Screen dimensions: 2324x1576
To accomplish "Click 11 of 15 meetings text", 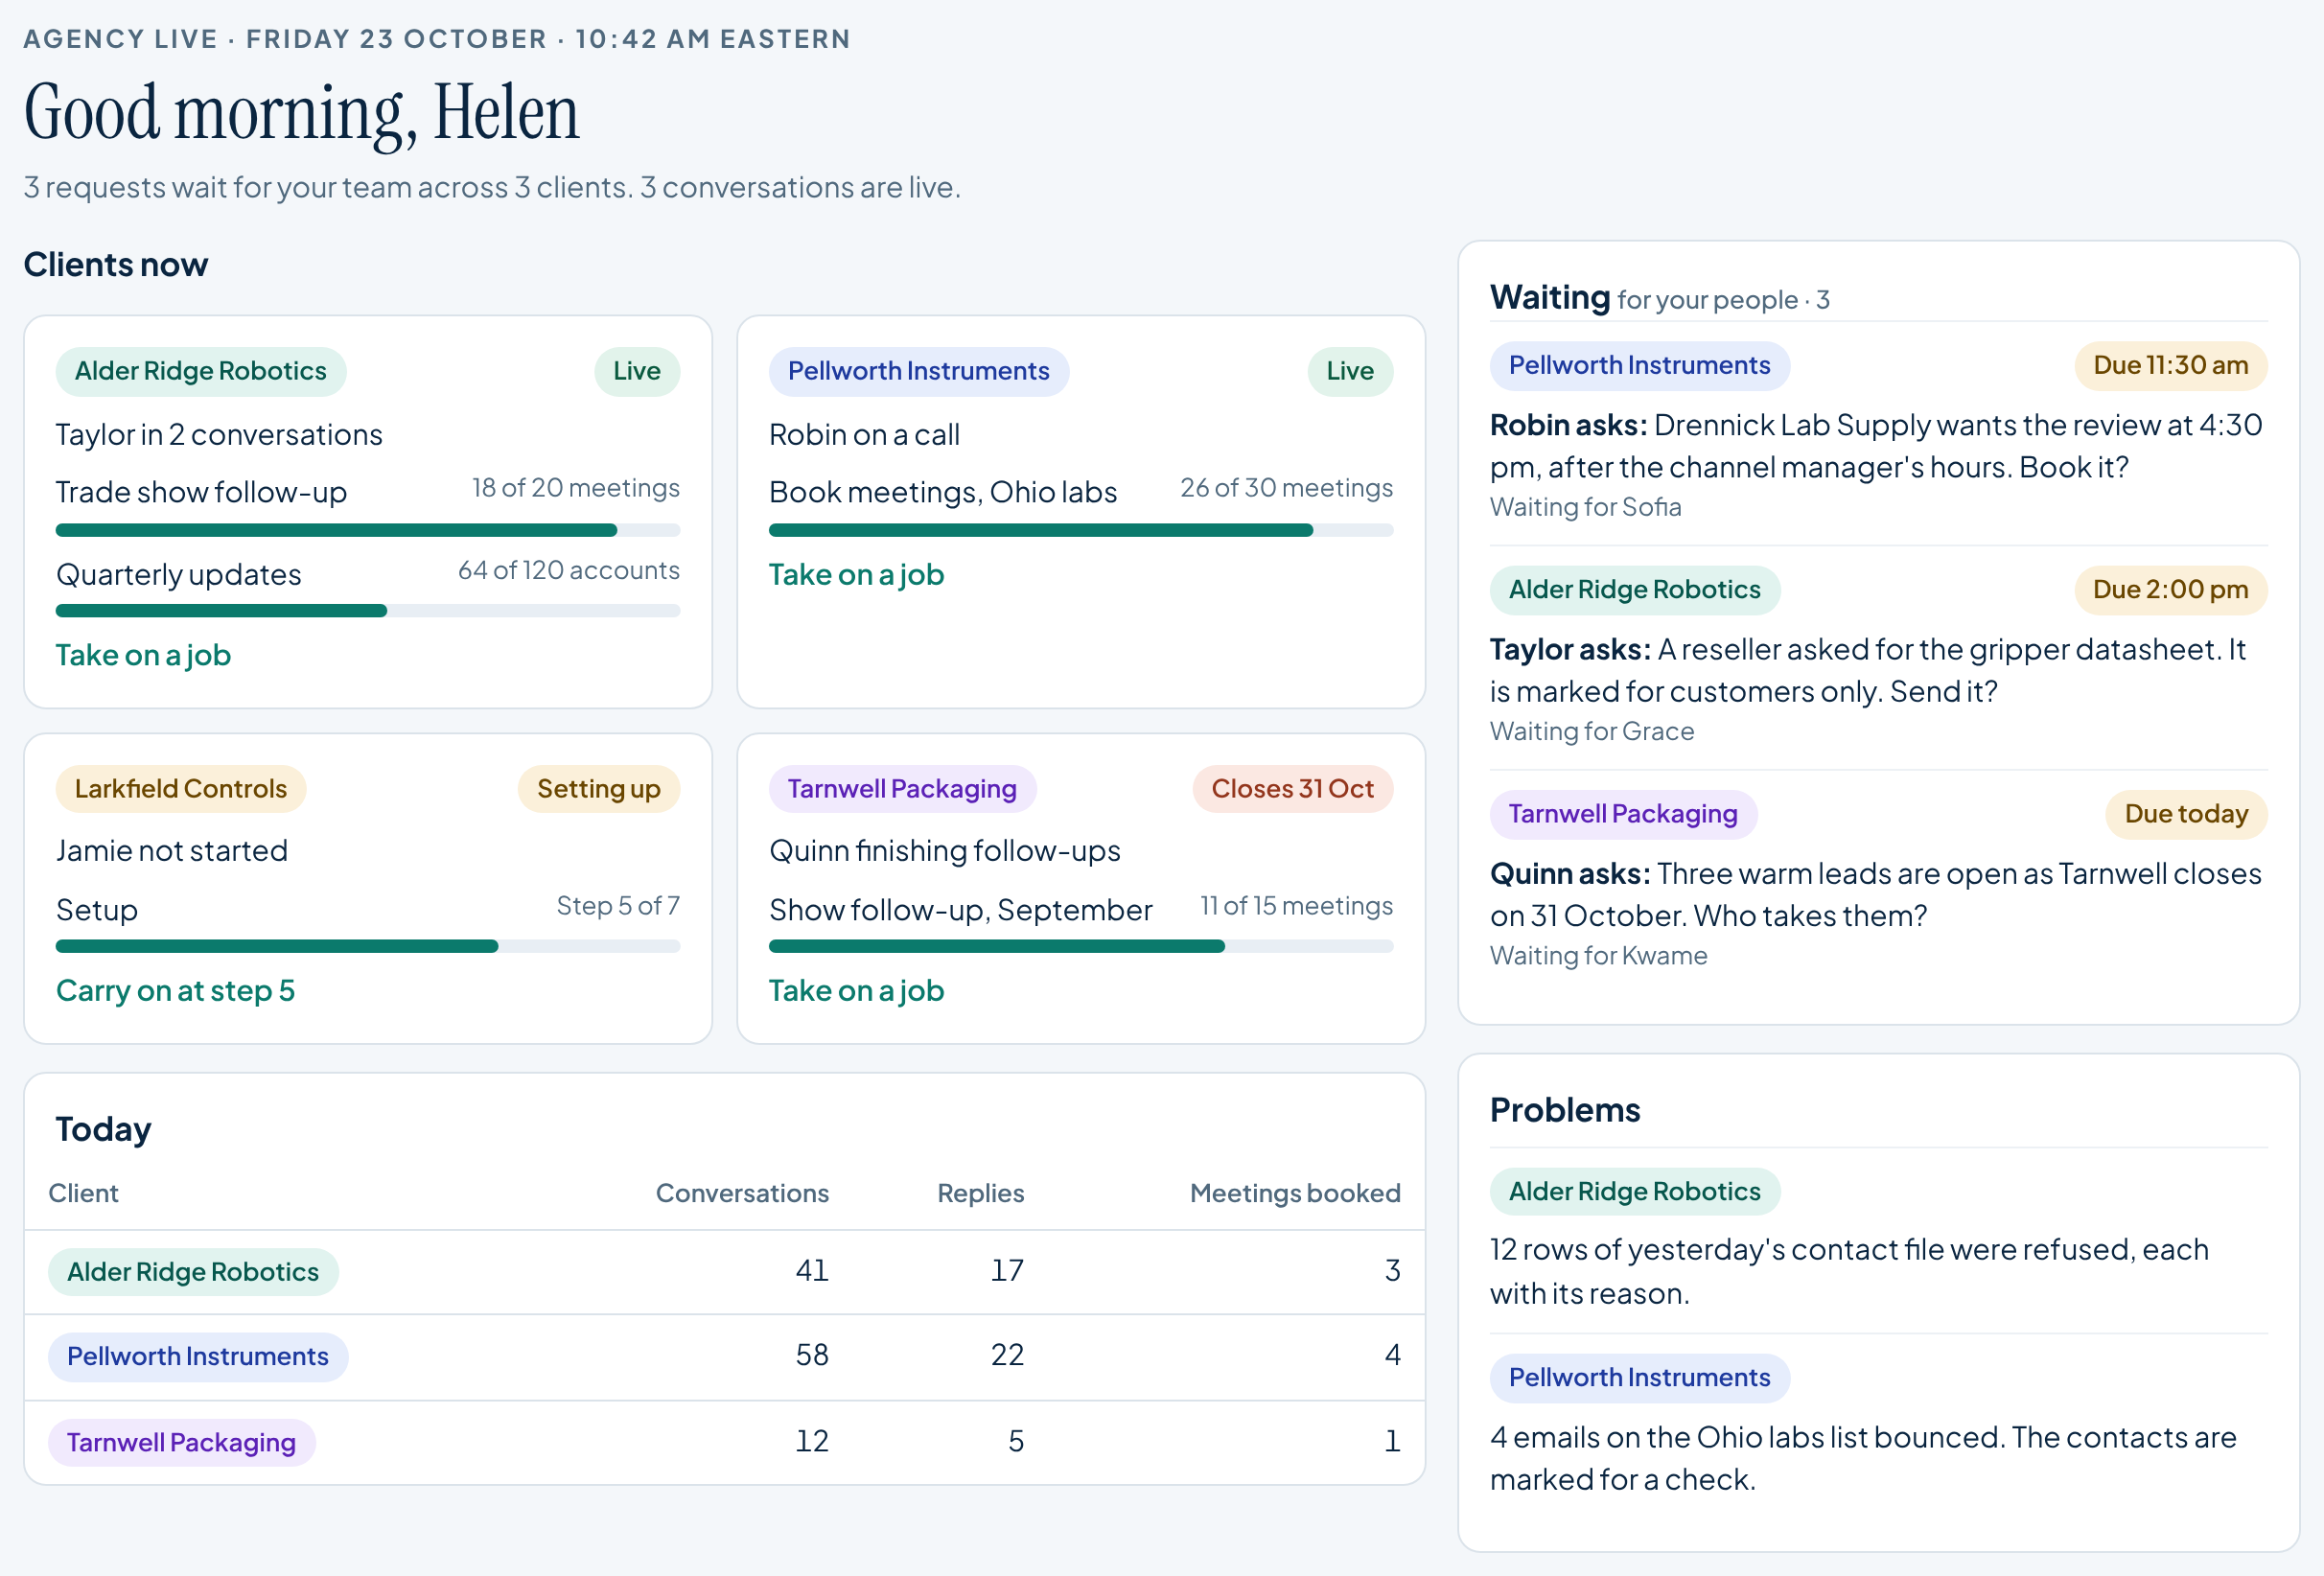I will [x=1296, y=905].
